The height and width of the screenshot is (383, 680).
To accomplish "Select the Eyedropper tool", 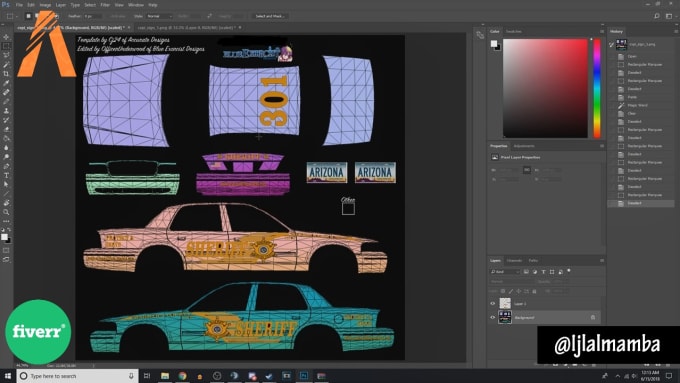I will click(6, 82).
